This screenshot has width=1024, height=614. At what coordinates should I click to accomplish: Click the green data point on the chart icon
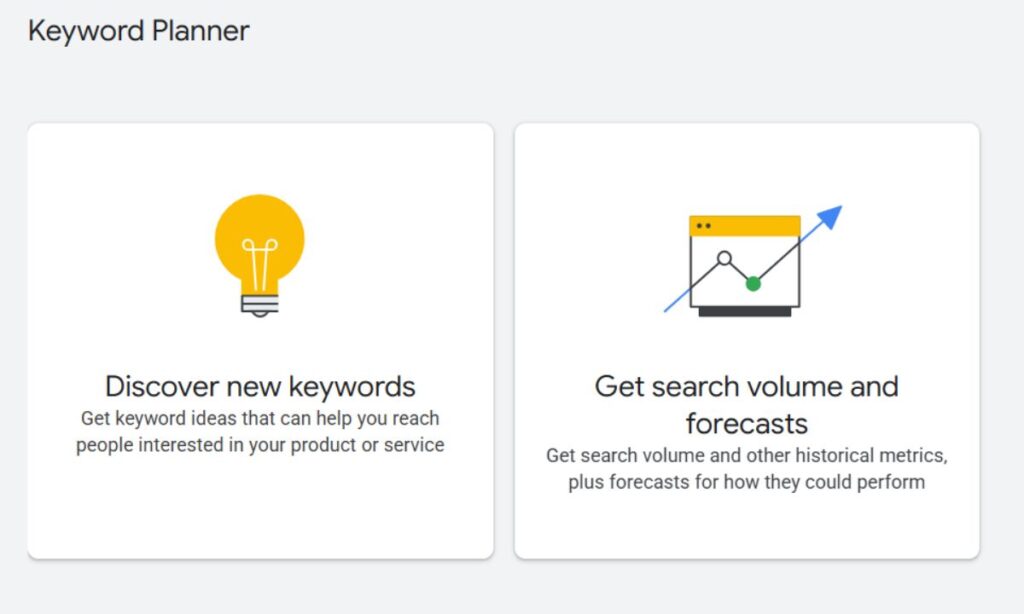pos(754,283)
